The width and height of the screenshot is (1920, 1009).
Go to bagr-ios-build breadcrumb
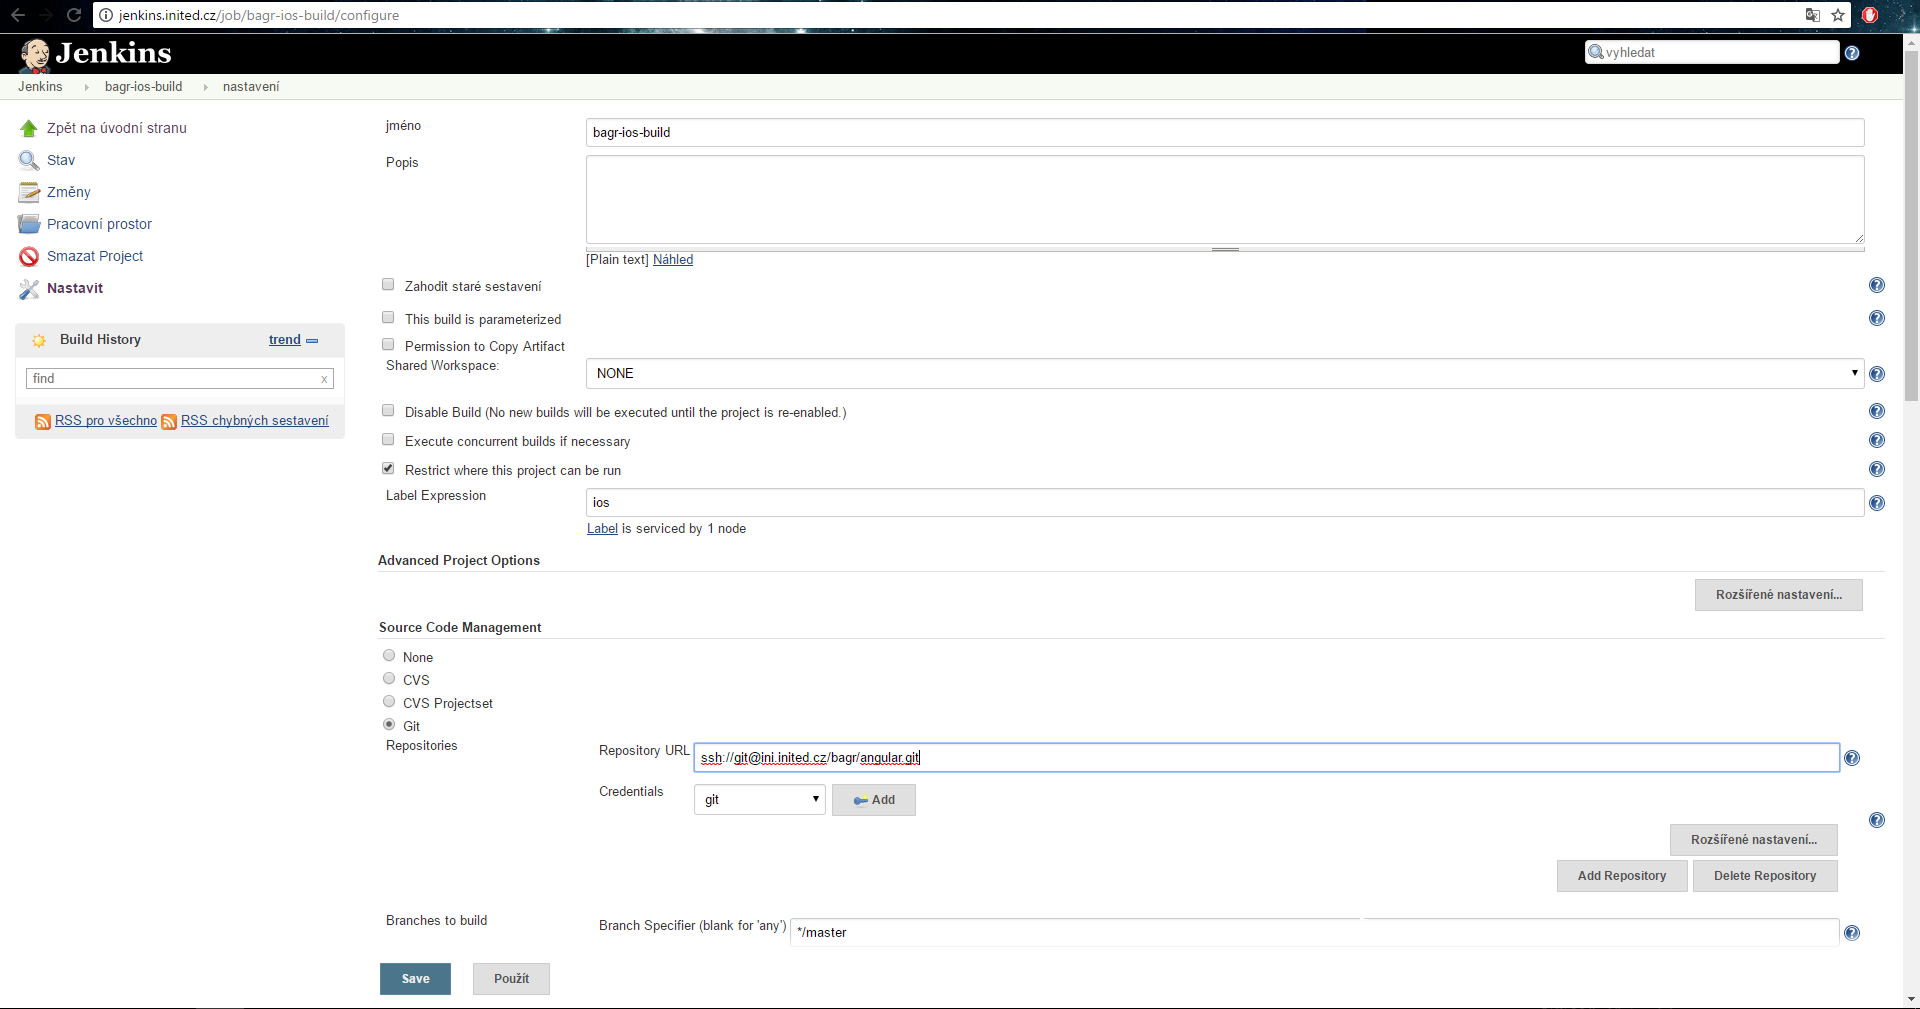coord(143,87)
